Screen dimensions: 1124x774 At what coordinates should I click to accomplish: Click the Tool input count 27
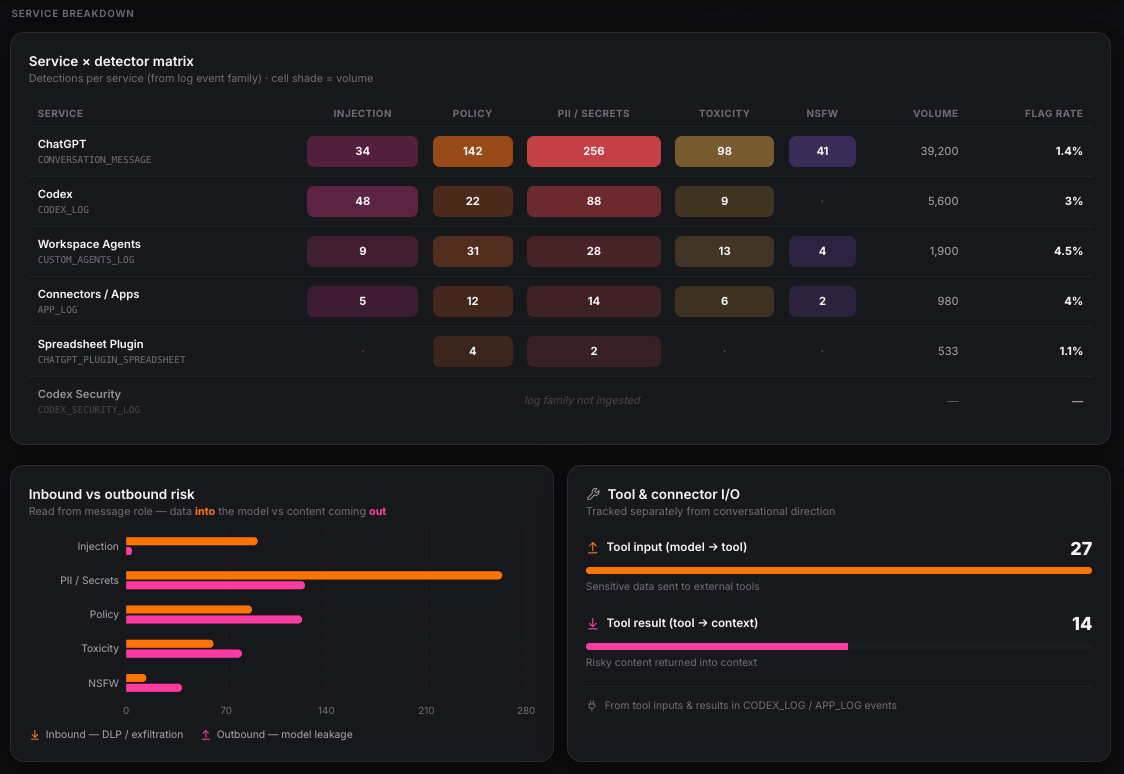pos(1081,549)
